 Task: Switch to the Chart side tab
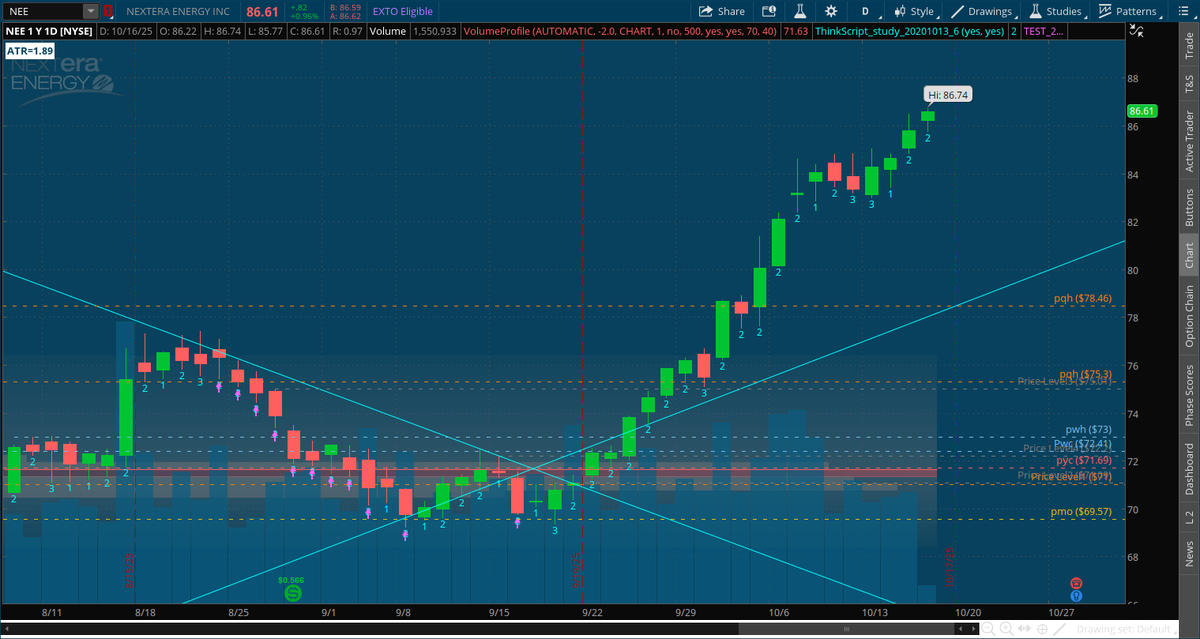tap(1188, 257)
